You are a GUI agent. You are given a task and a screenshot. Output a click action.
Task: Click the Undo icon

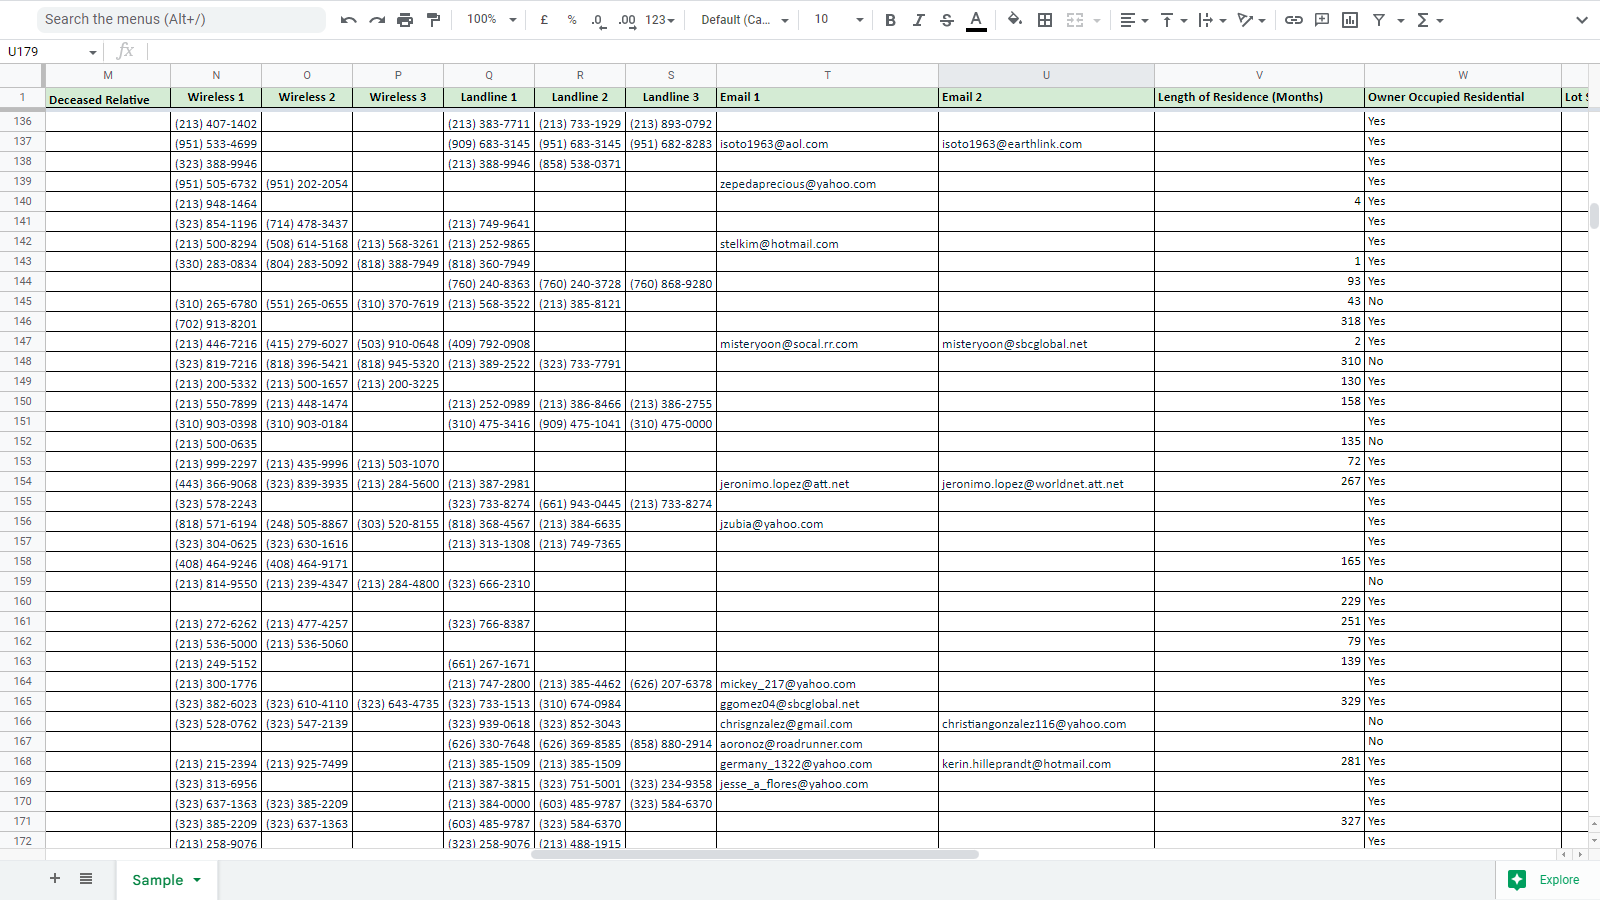[348, 20]
